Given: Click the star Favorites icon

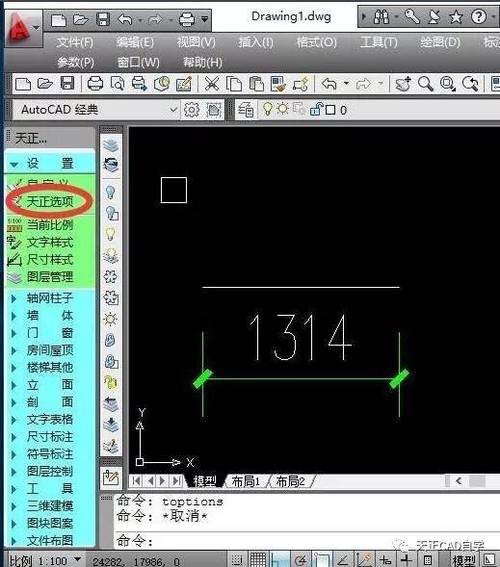Looking at the screenshot, I should click(x=456, y=17).
